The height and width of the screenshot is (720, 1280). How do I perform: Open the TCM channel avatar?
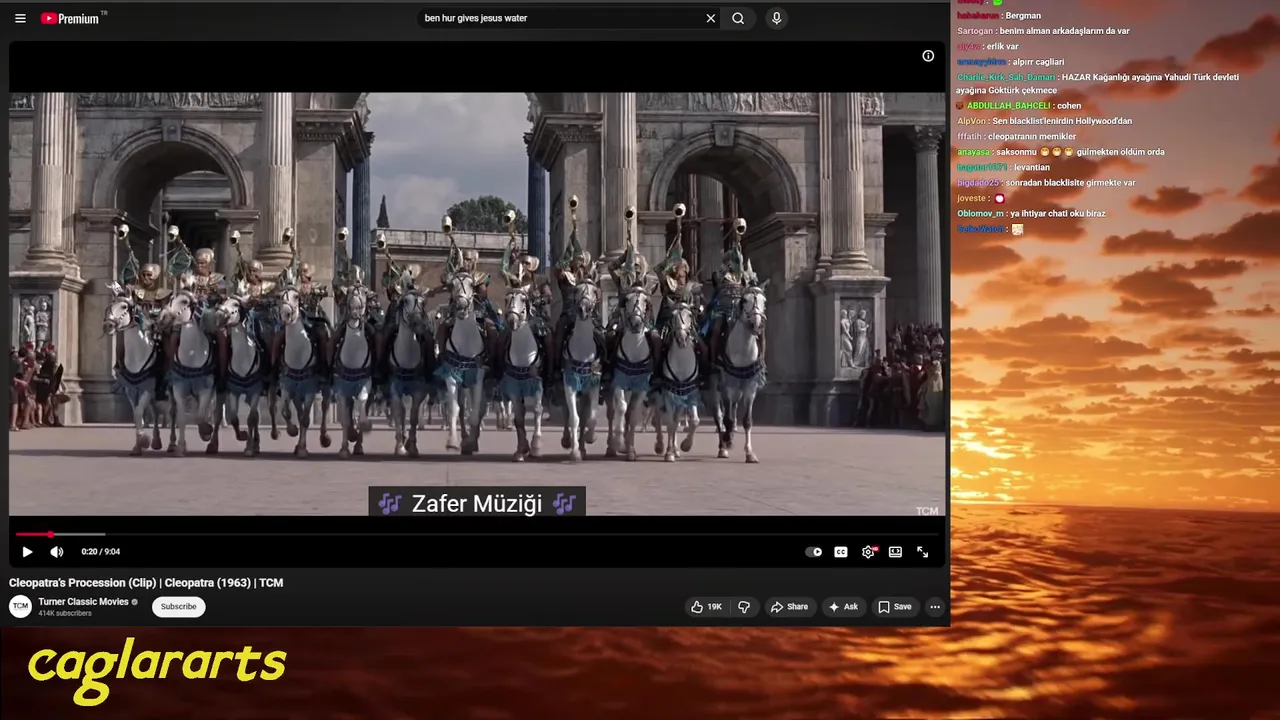tap(20, 606)
